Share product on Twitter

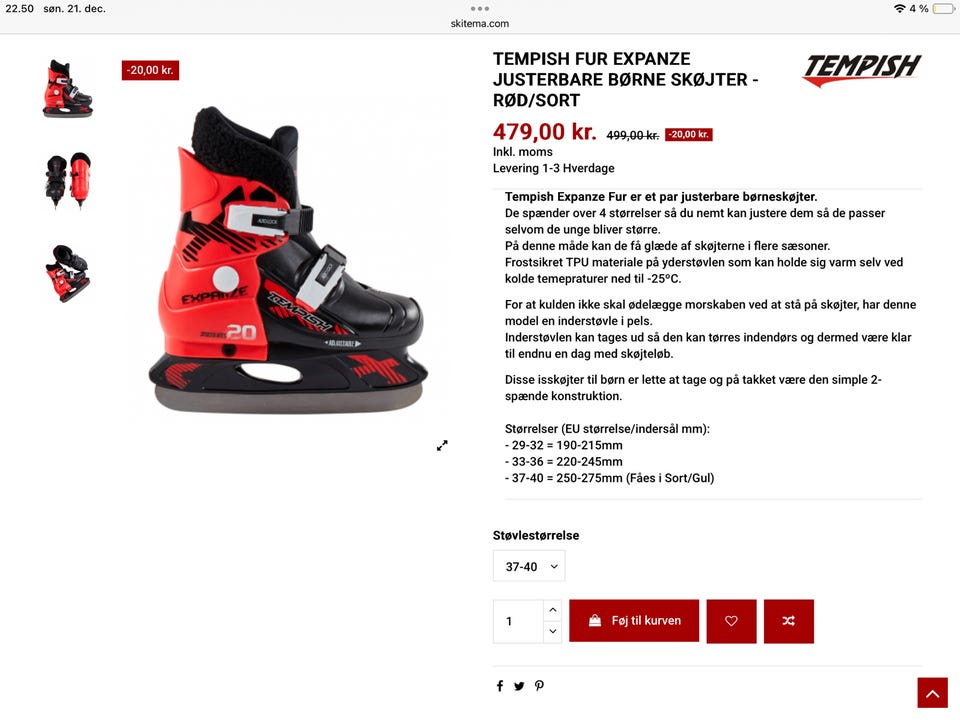(x=519, y=686)
